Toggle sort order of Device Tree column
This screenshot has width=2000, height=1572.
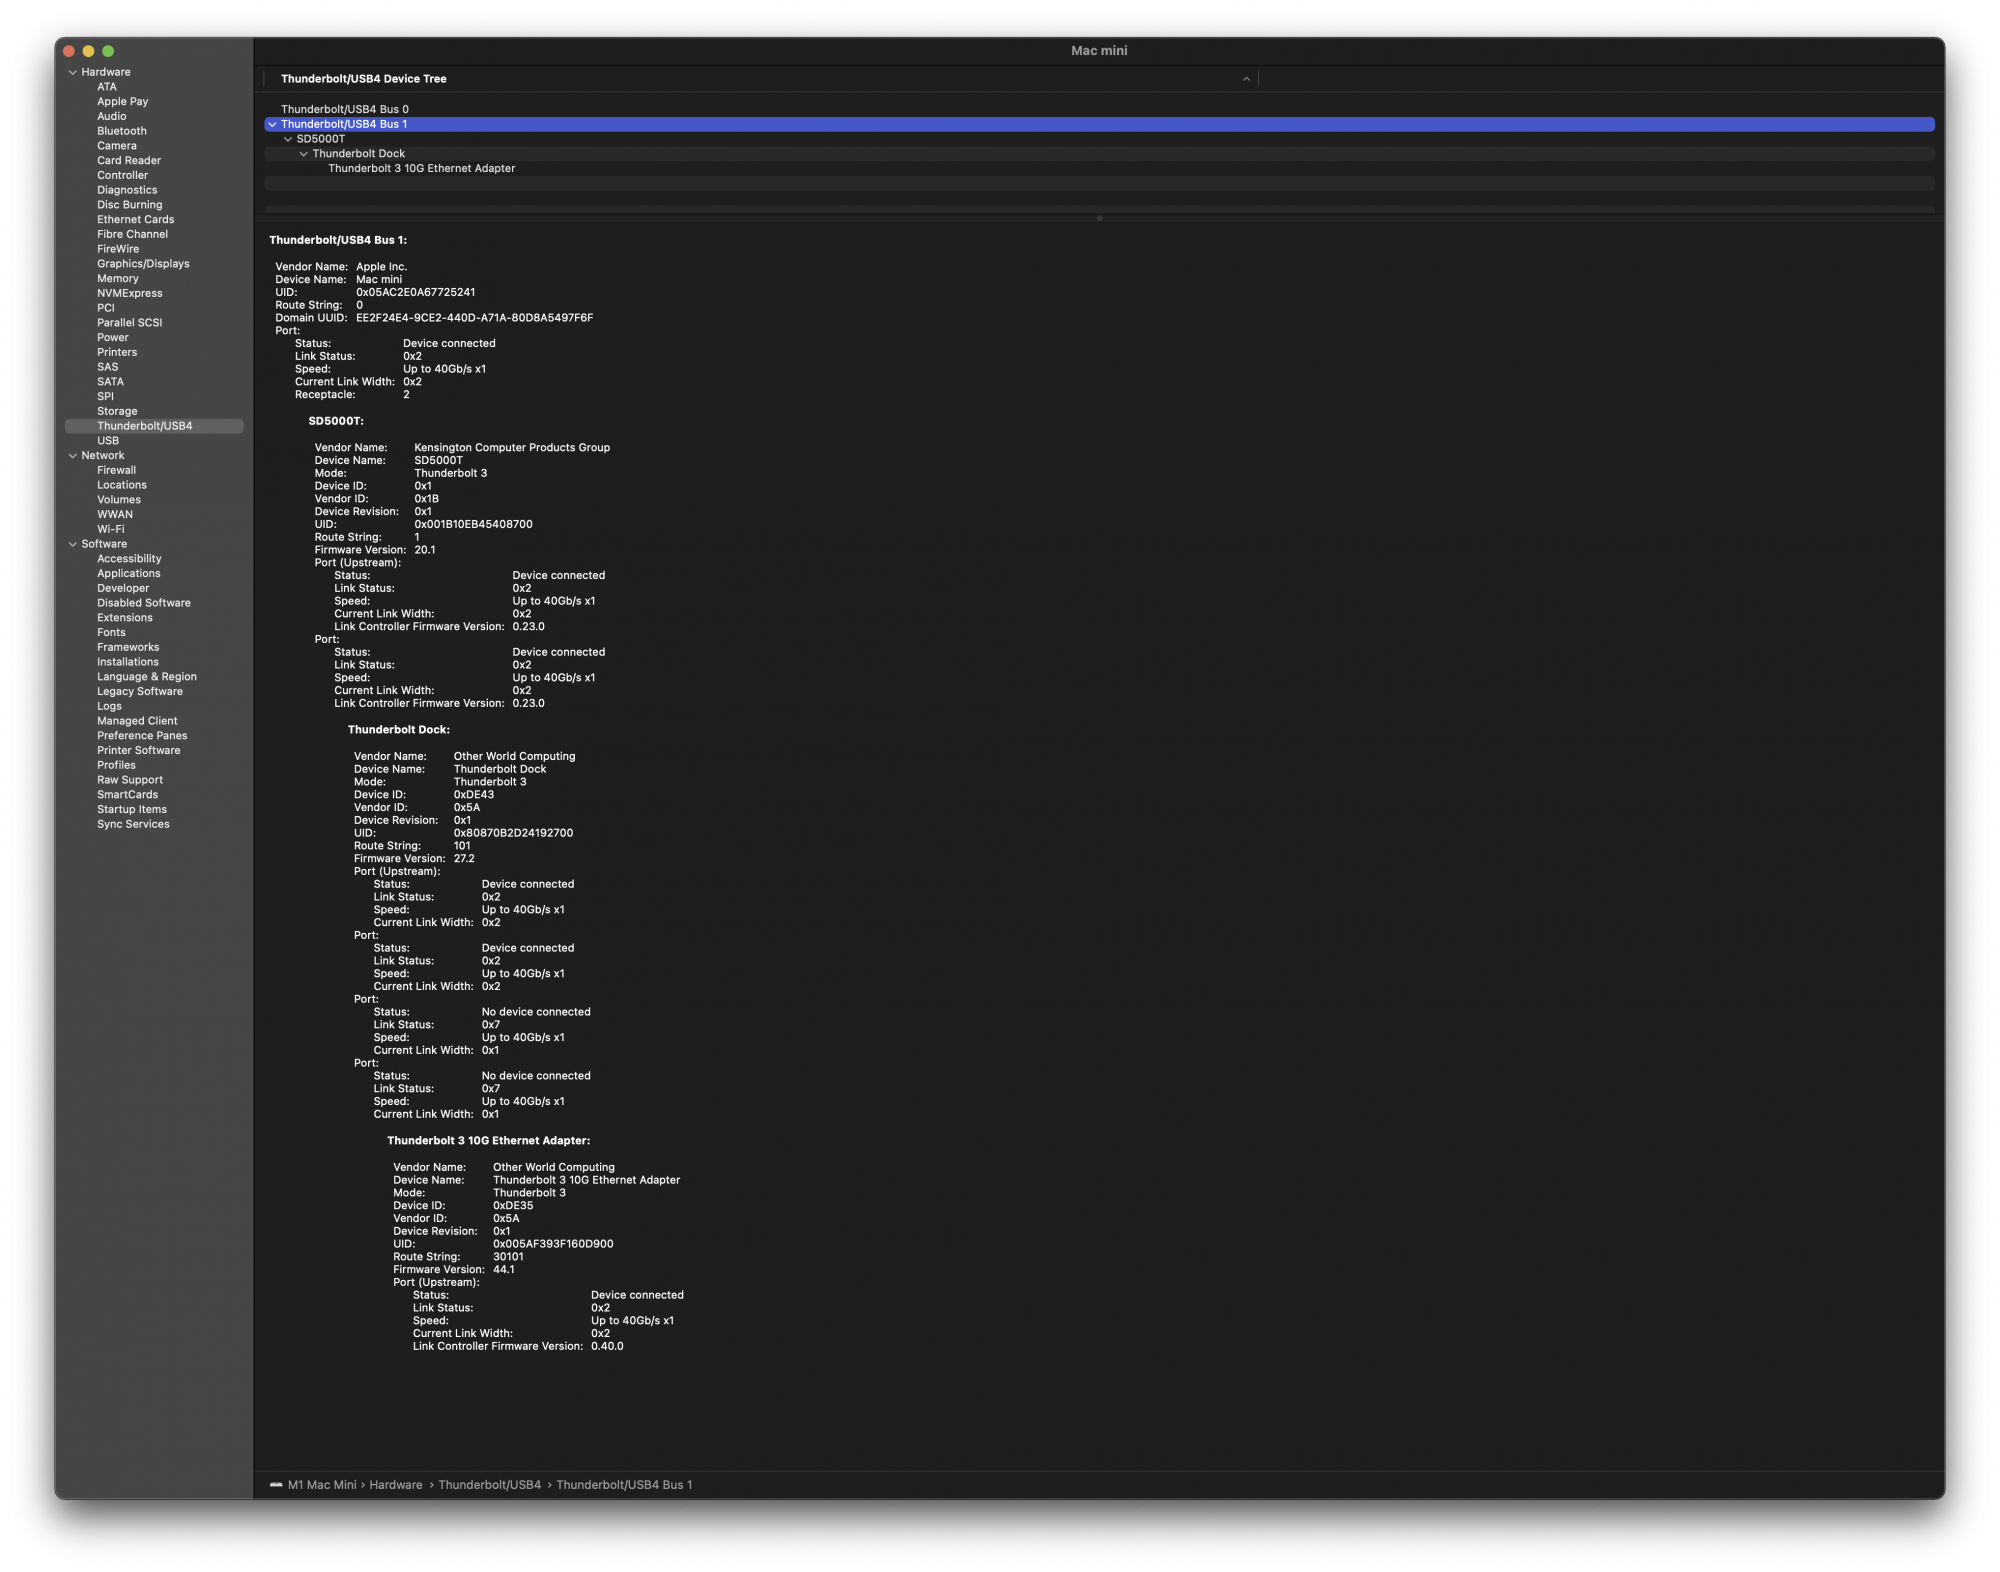click(1246, 79)
